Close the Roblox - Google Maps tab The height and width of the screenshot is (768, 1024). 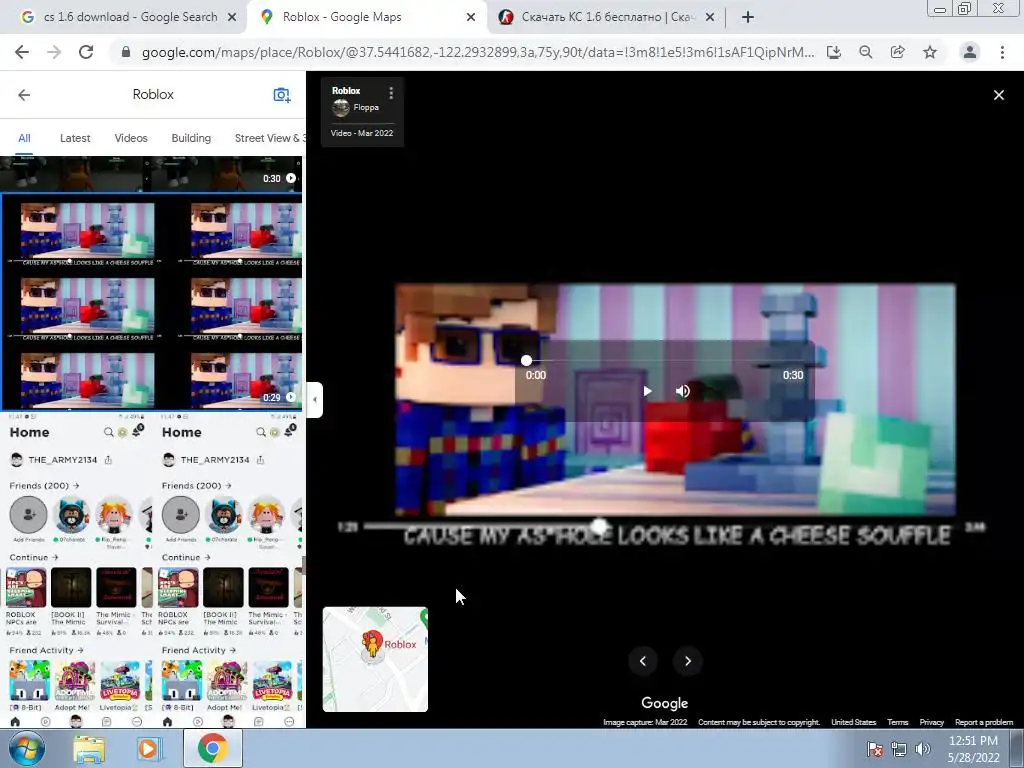(x=471, y=17)
